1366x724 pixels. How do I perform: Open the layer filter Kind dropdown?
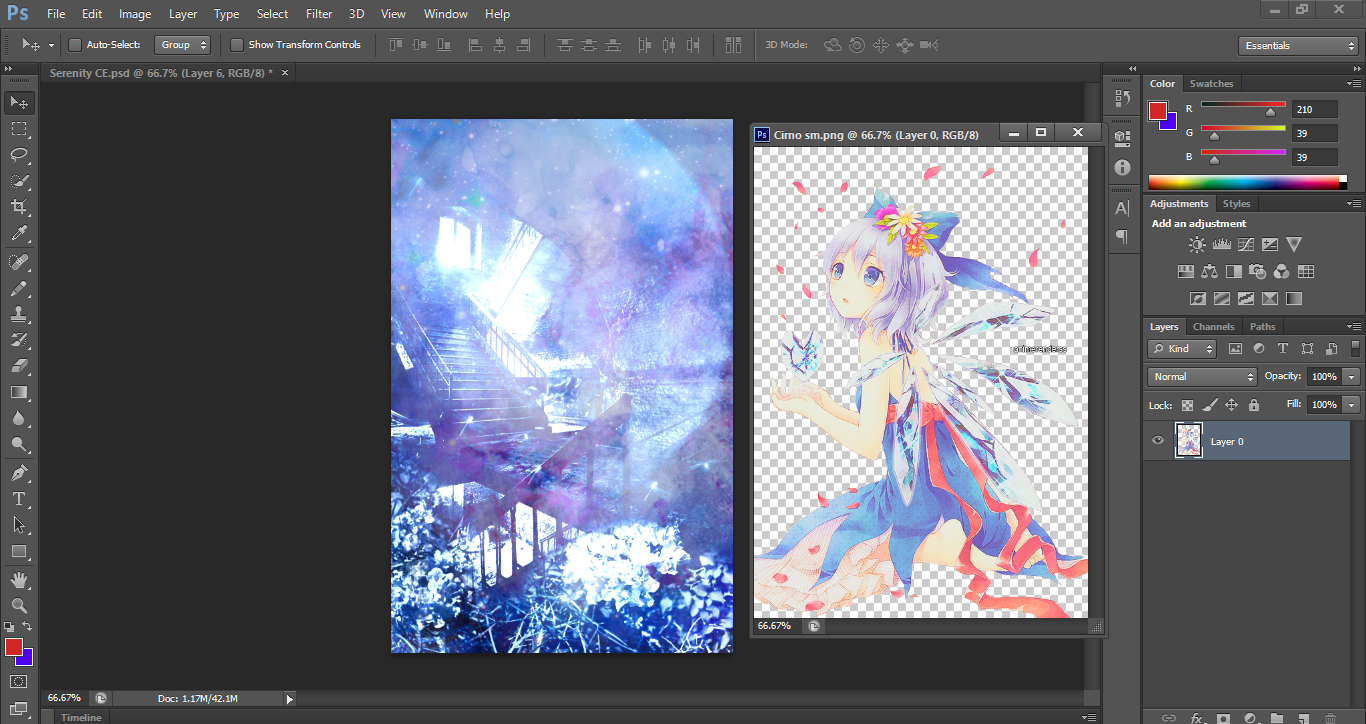1182,349
